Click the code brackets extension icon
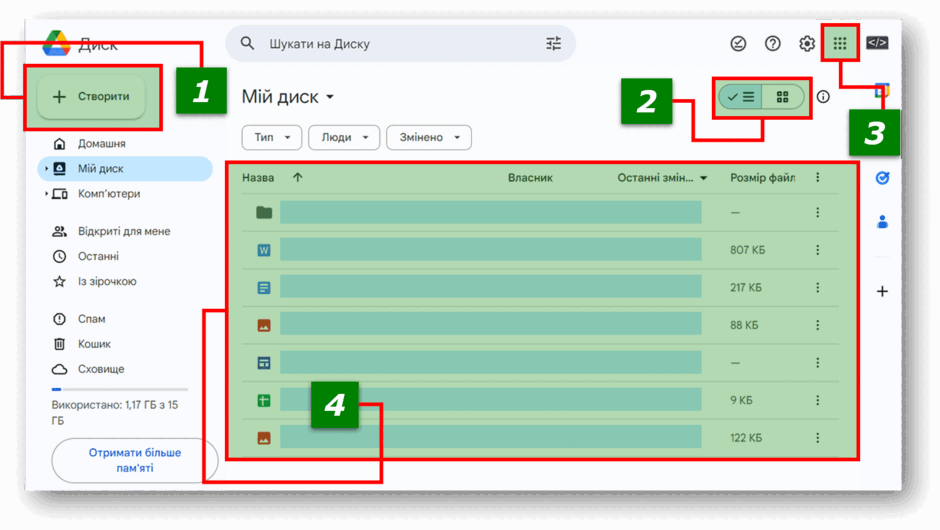Image resolution: width=940 pixels, height=530 pixels. [877, 43]
